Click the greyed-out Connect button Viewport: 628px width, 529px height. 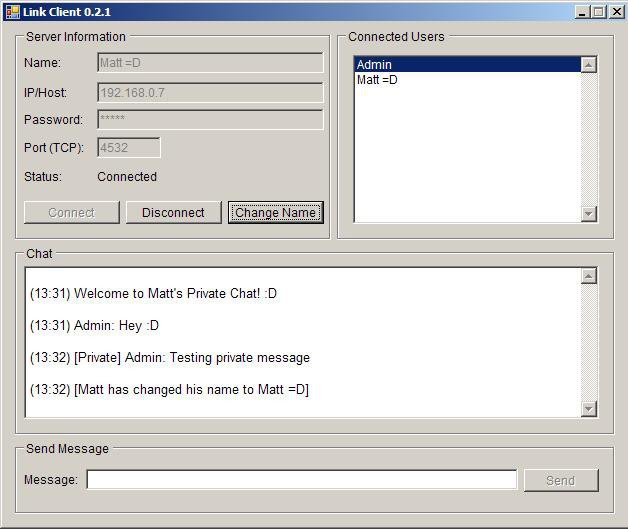click(72, 213)
